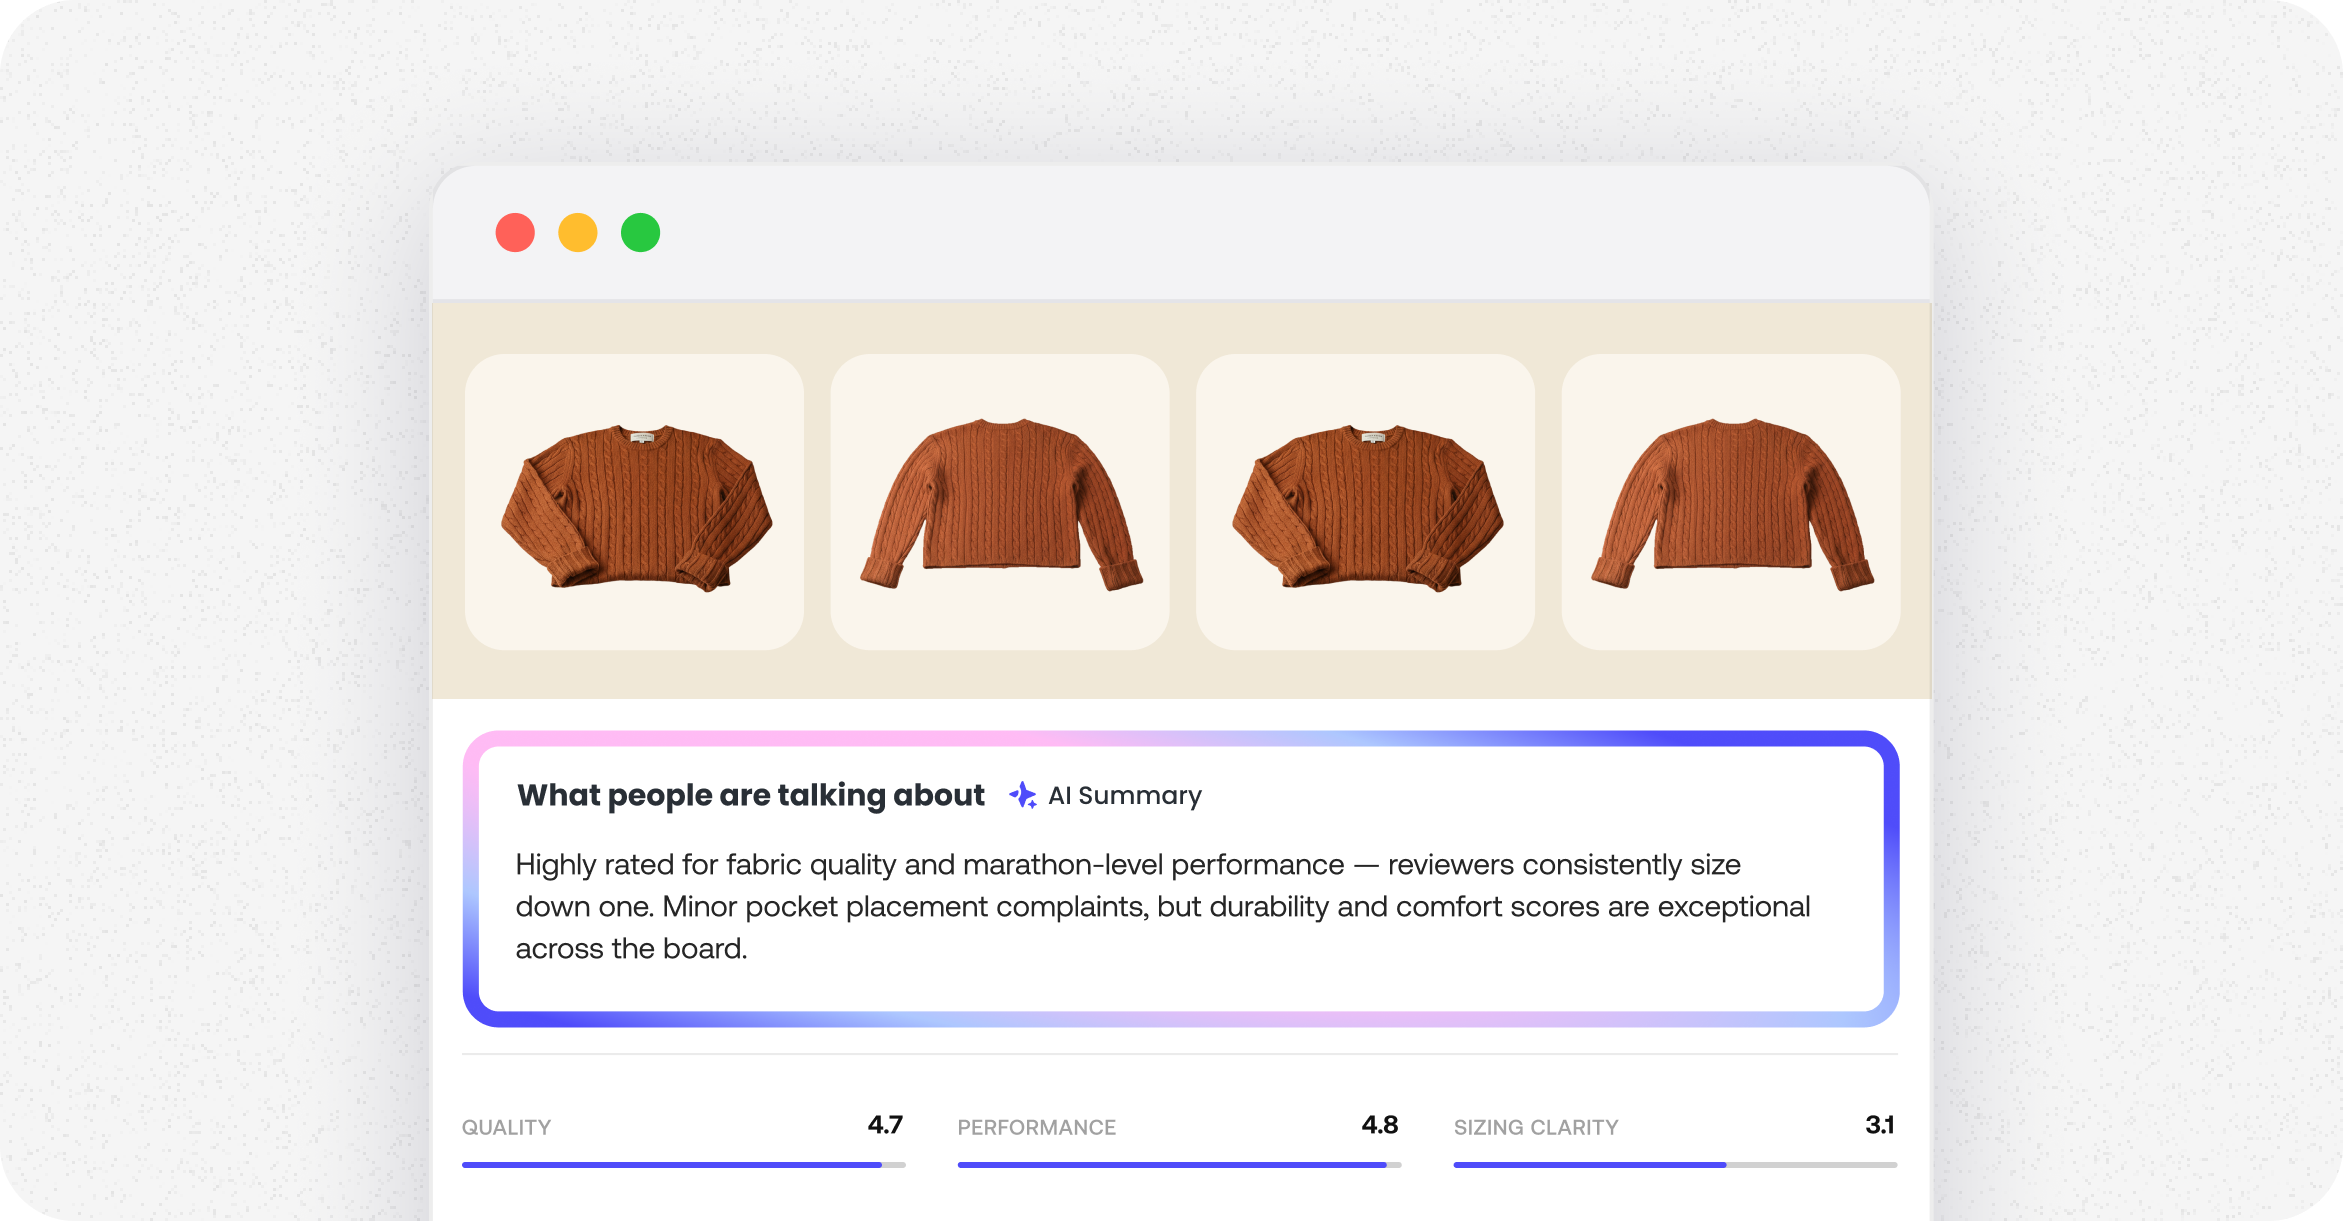
Task: Click the 'What people are talking about' heading
Action: pyautogui.click(x=751, y=796)
